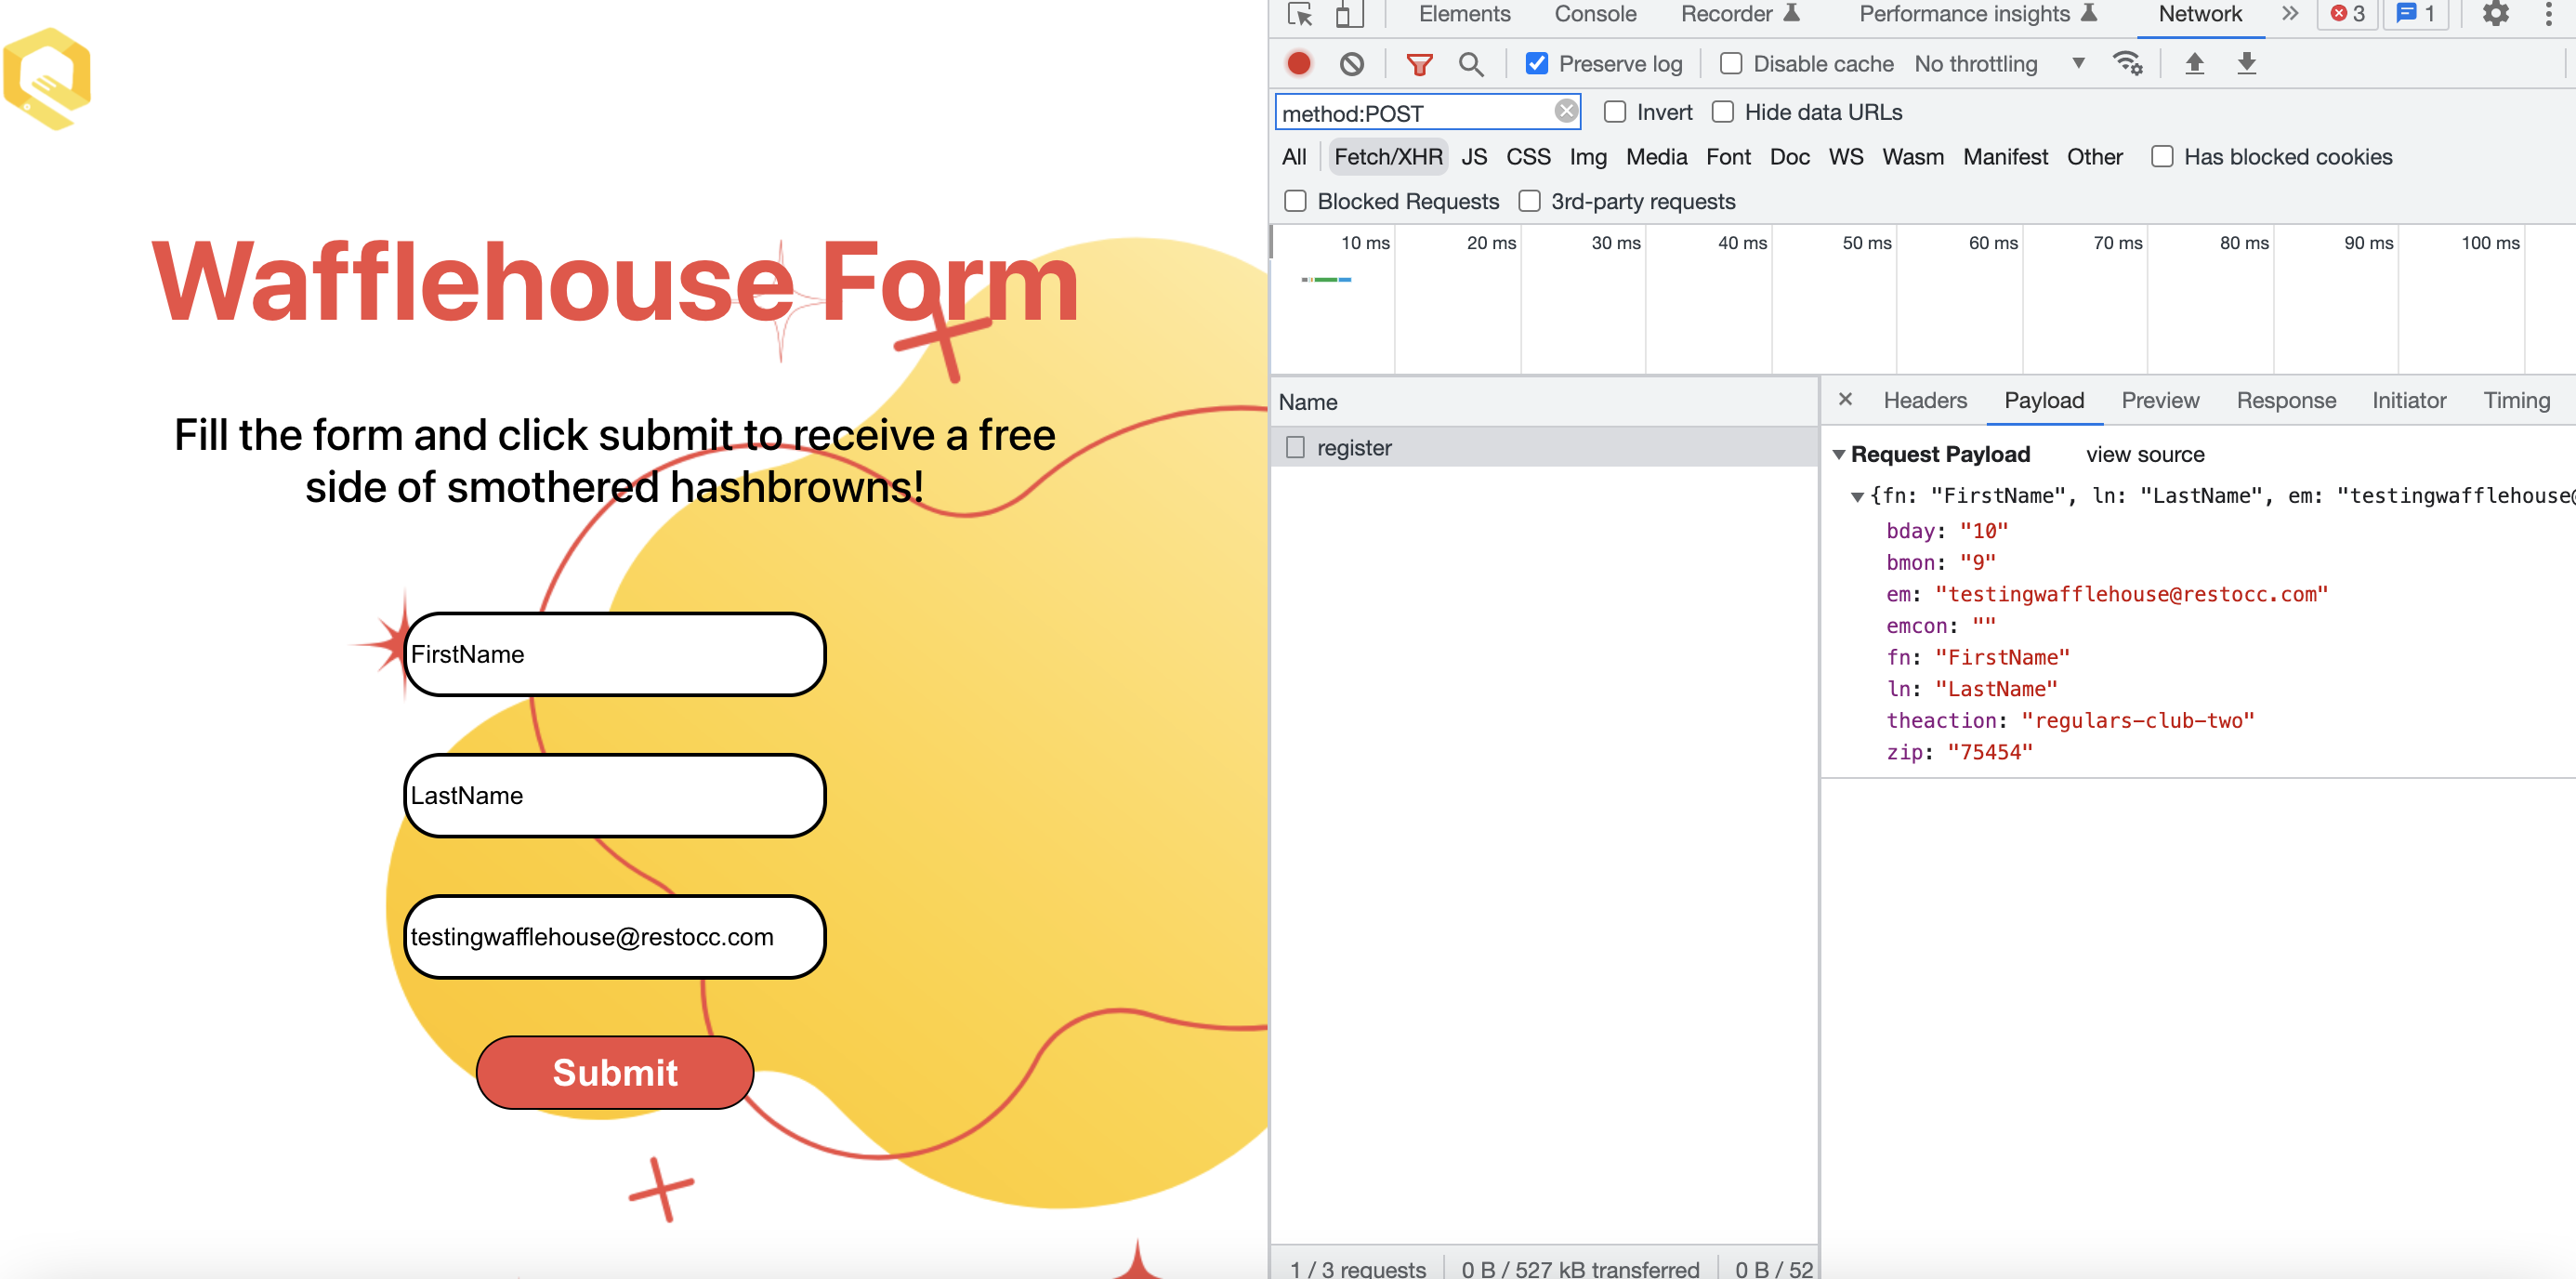
Task: Click the view source link
Action: click(2145, 455)
